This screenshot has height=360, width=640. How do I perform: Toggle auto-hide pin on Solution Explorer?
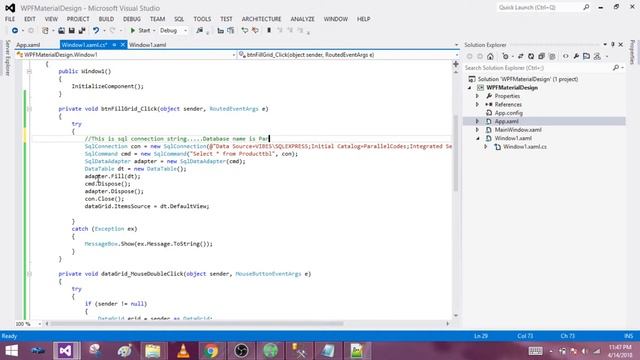[x=613, y=44]
